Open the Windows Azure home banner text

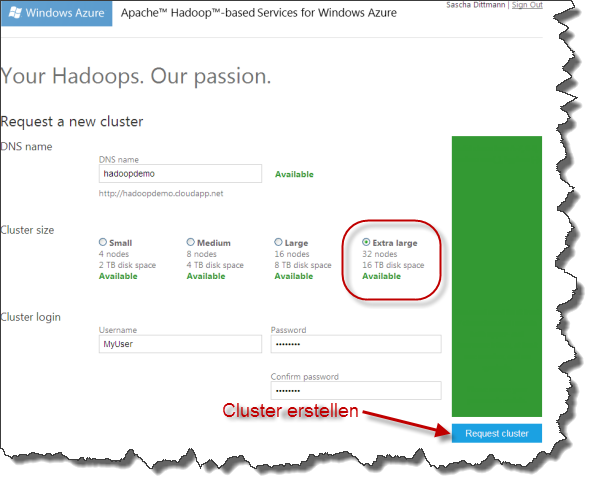[x=65, y=13]
